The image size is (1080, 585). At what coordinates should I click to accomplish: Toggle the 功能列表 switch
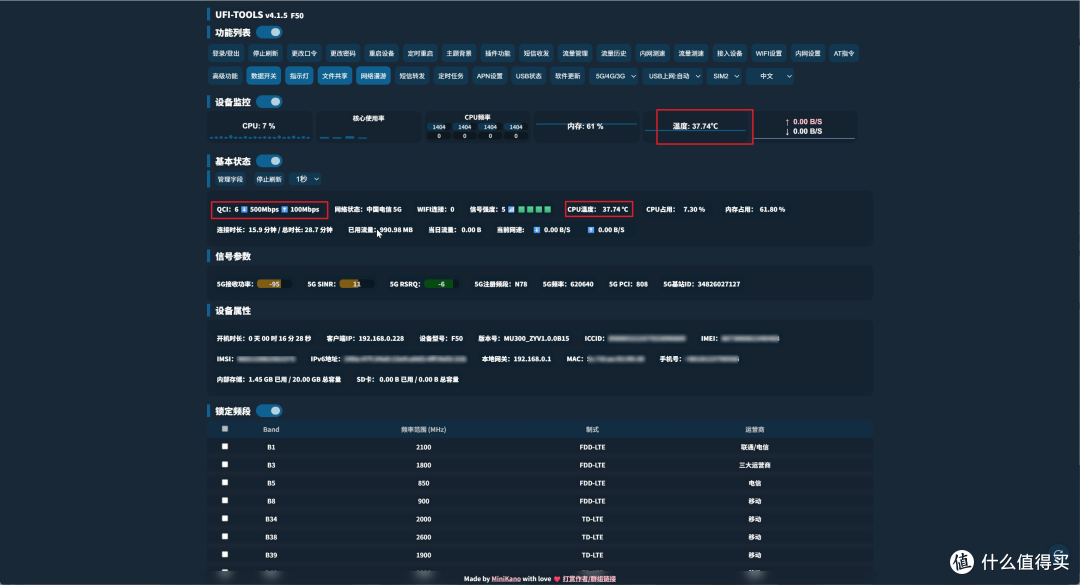click(269, 32)
